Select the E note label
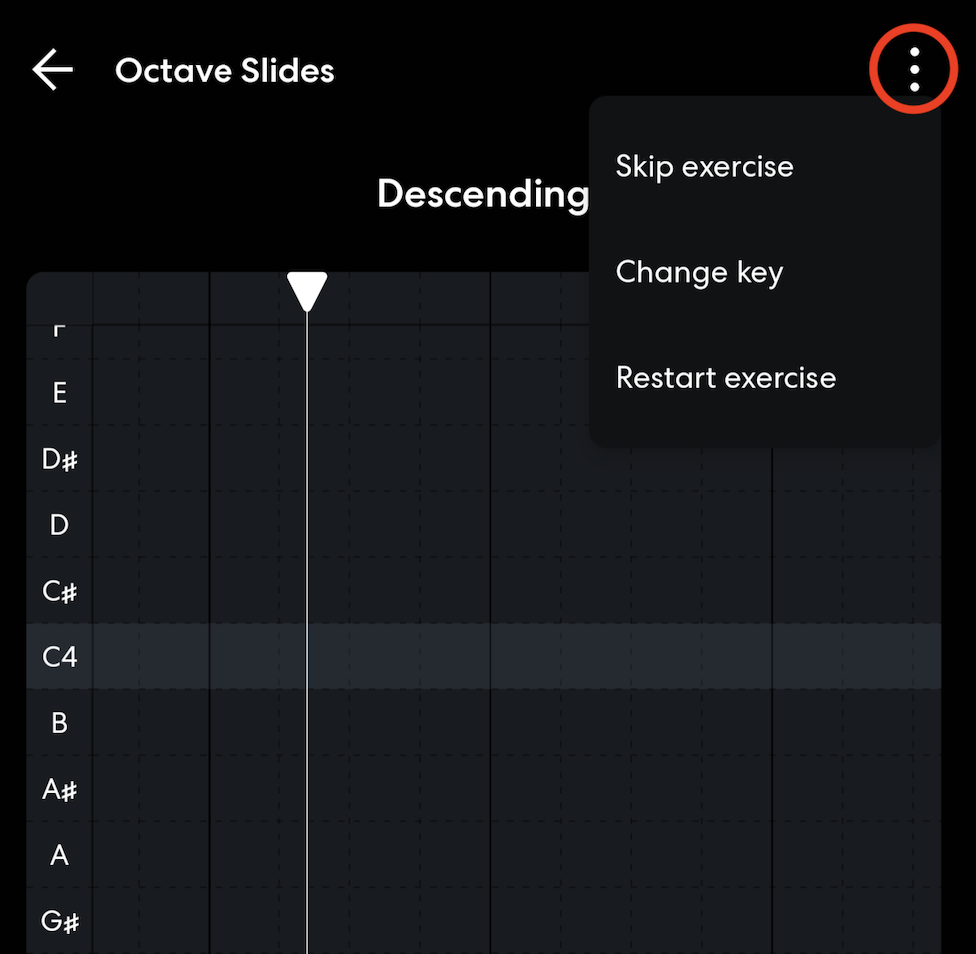The image size is (976, 954). click(59, 393)
